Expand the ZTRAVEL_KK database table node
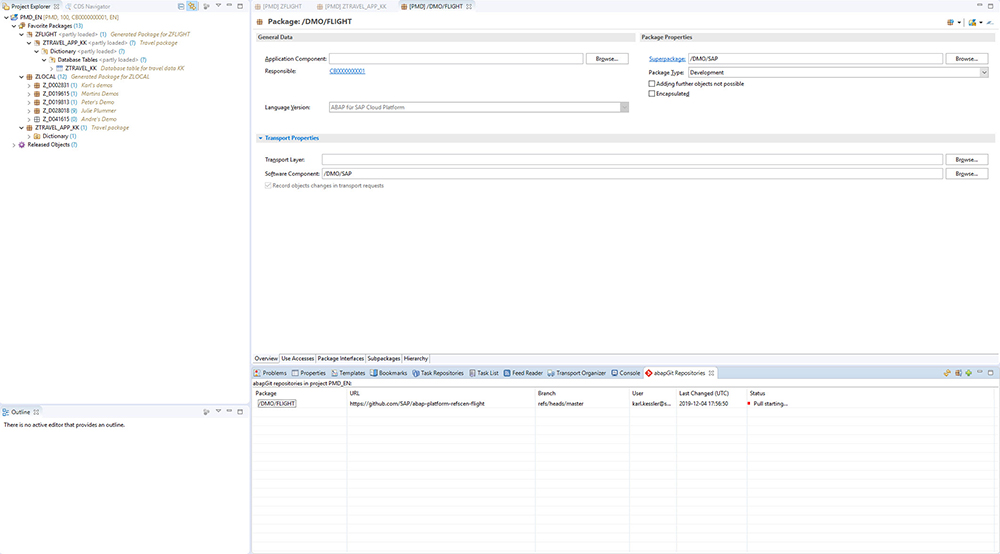The height and width of the screenshot is (554, 1000). tap(52, 68)
